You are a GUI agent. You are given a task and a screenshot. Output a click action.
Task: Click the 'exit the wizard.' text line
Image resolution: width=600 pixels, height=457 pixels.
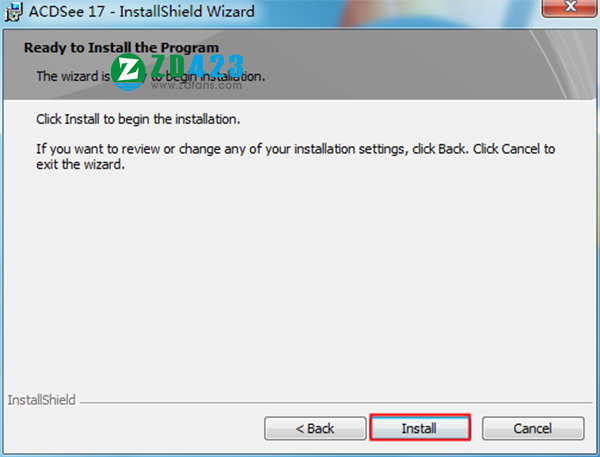[80, 165]
